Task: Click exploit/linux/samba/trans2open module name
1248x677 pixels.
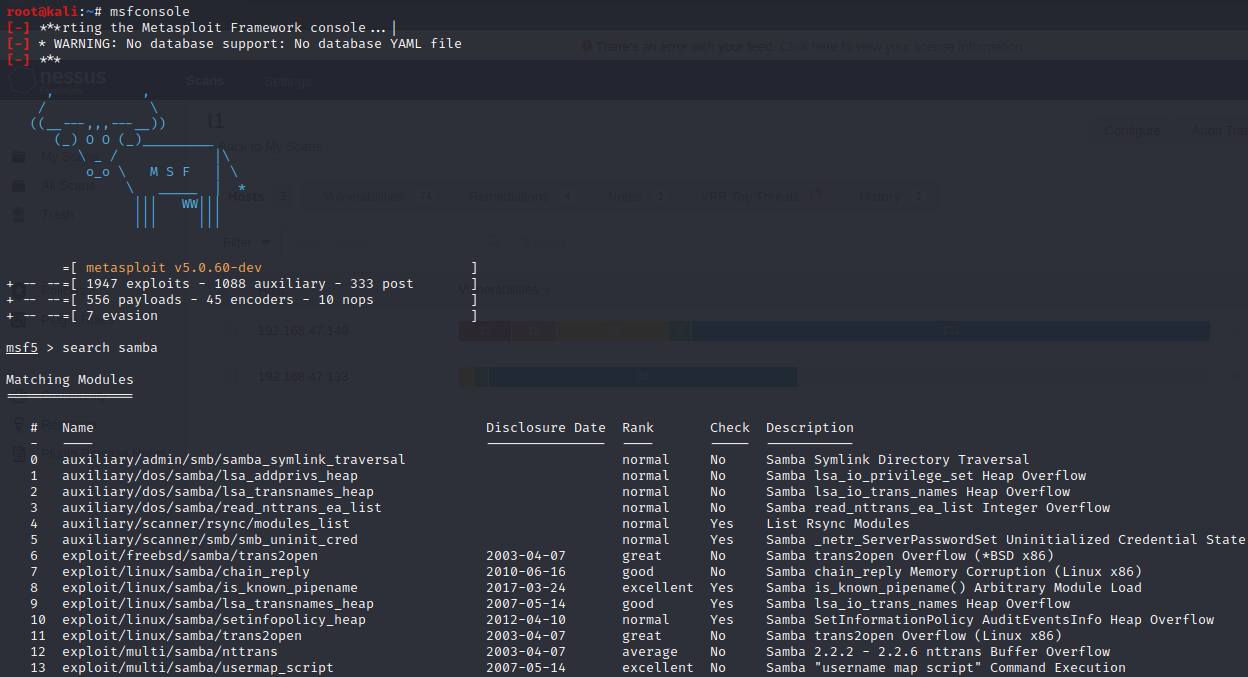Action: tap(182, 636)
